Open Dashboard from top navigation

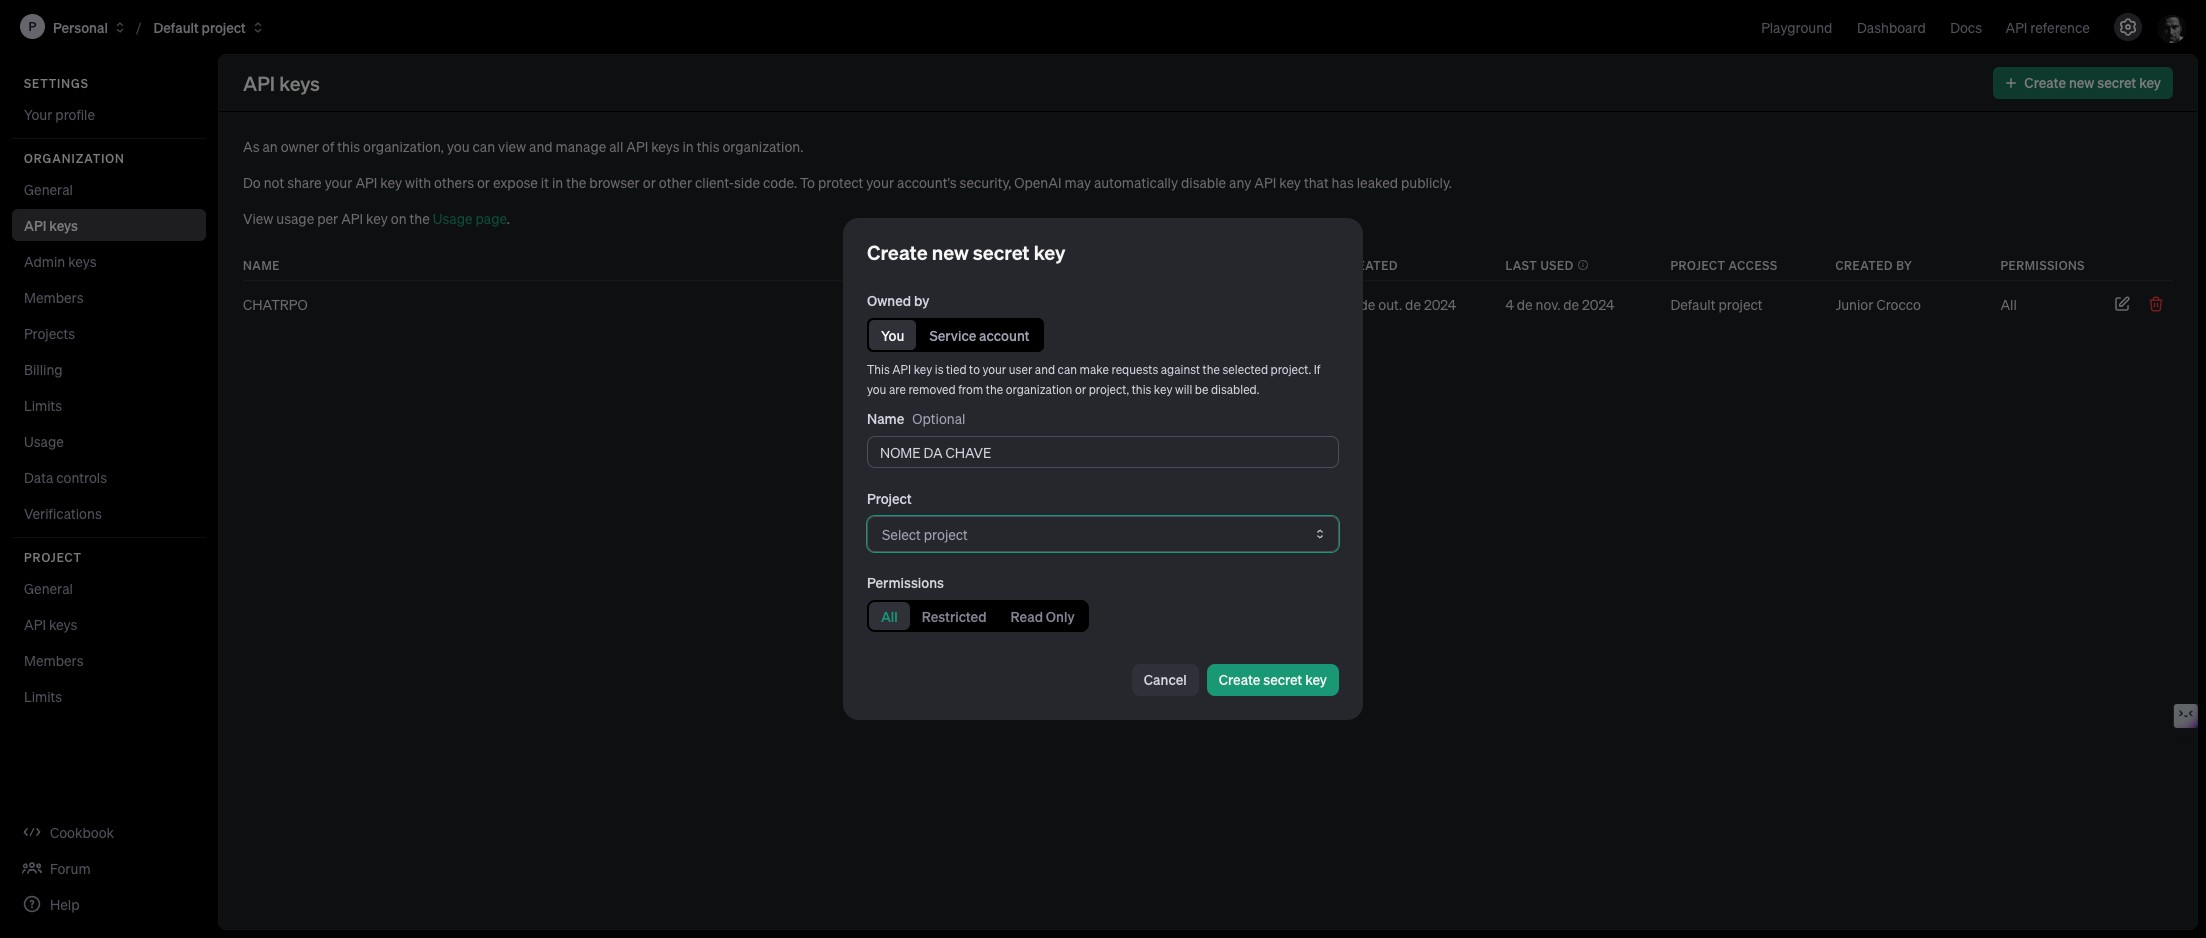[1890, 28]
